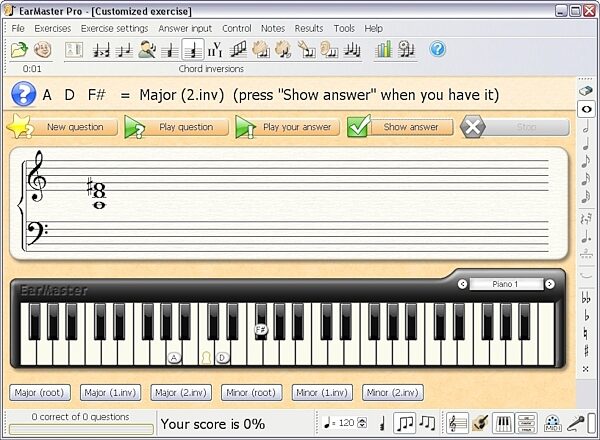Click the Piano 1 instrument name field
The height and width of the screenshot is (440, 600).
tap(506, 284)
